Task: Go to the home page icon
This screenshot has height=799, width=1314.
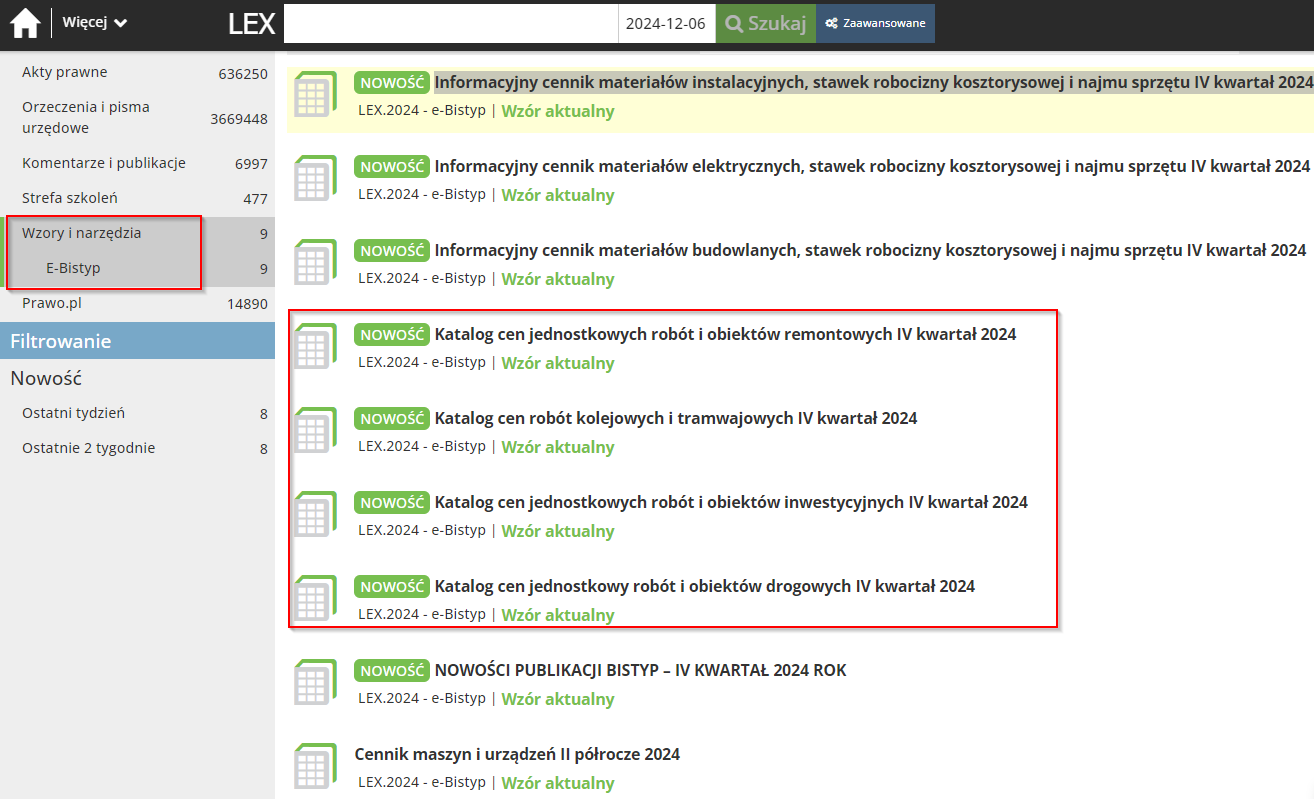Action: (25, 23)
